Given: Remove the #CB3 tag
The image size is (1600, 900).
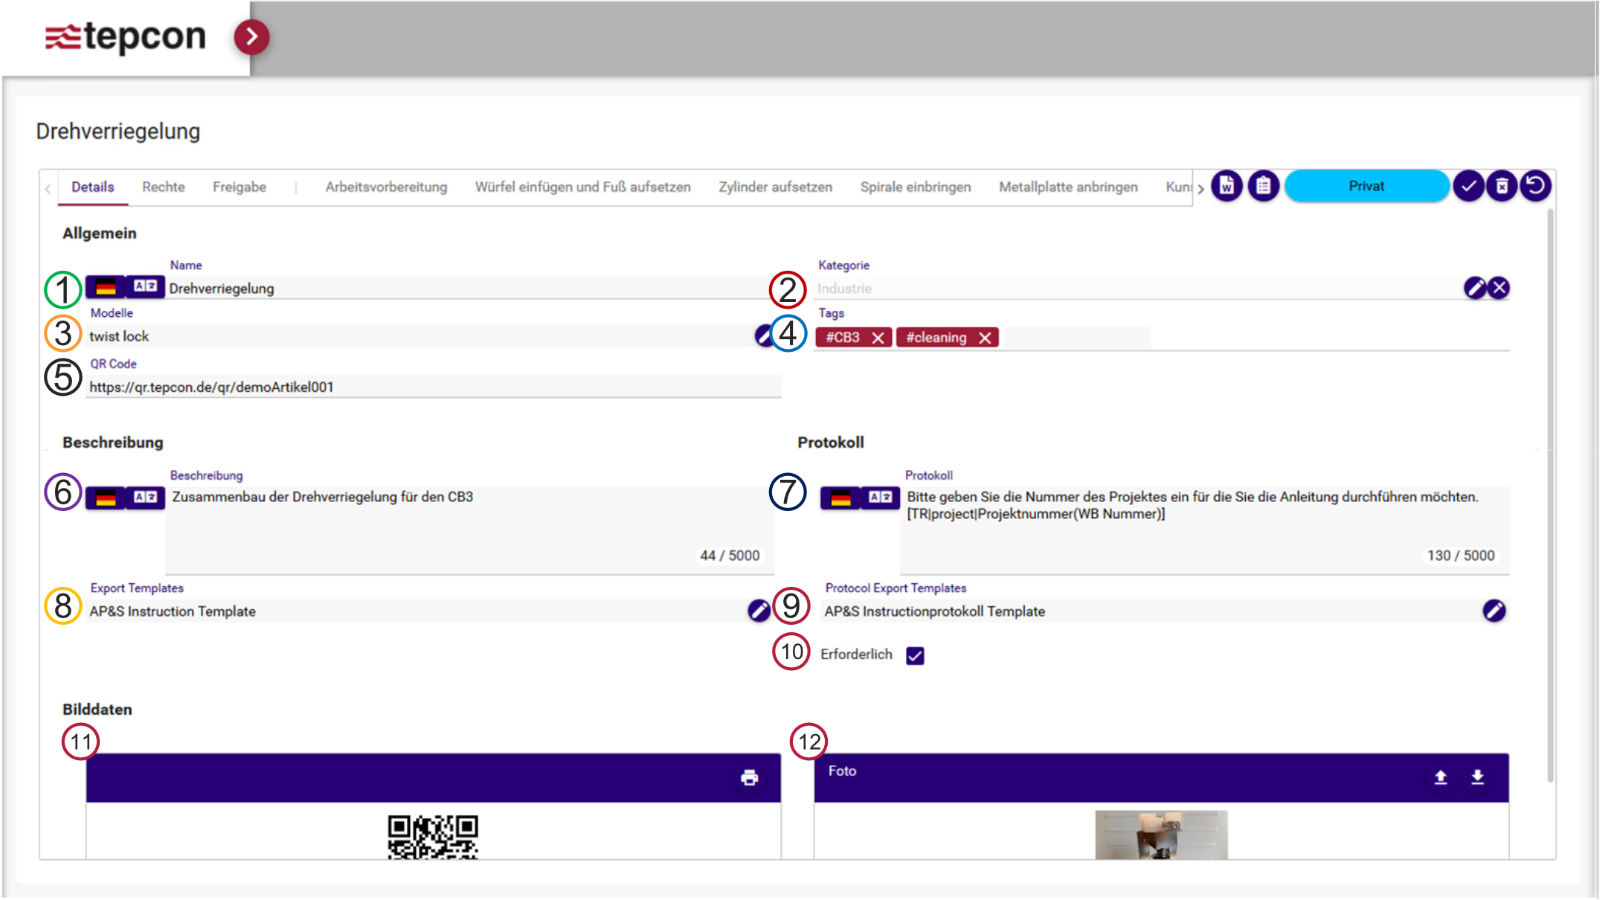Looking at the screenshot, I should (x=878, y=338).
